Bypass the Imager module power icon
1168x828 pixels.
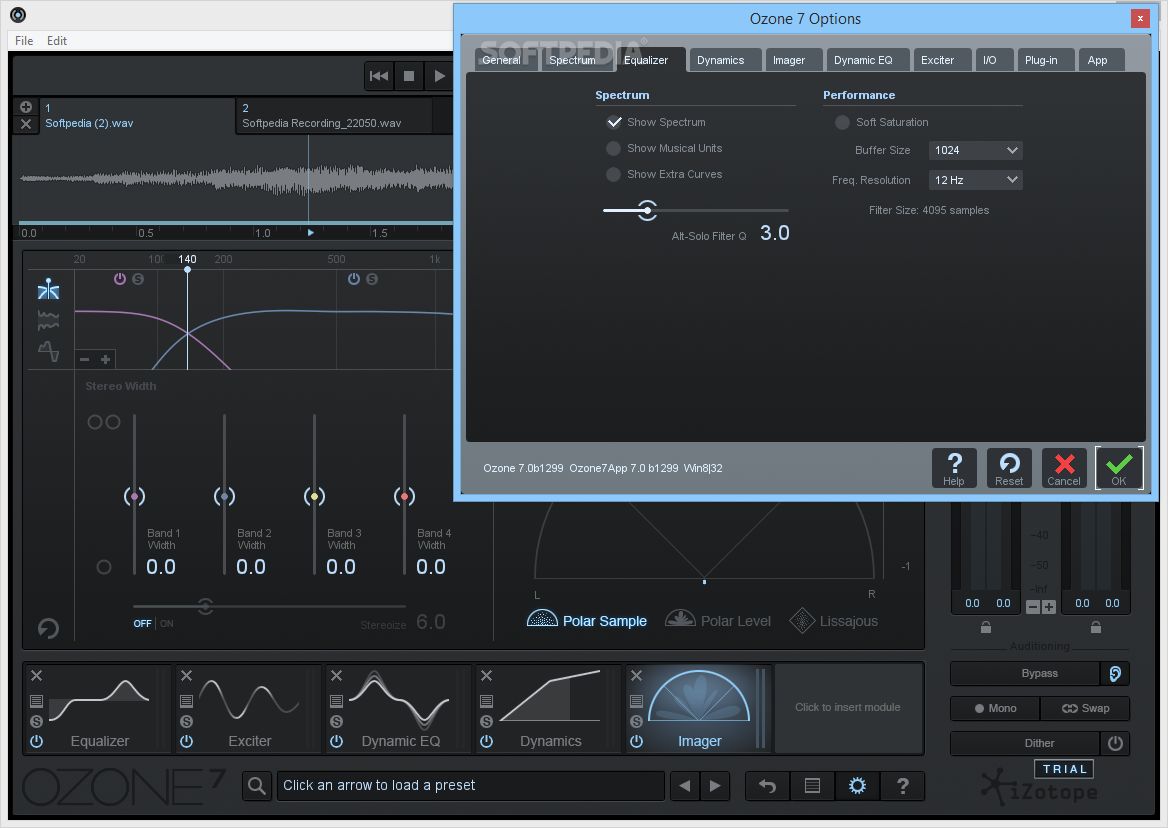(x=636, y=741)
